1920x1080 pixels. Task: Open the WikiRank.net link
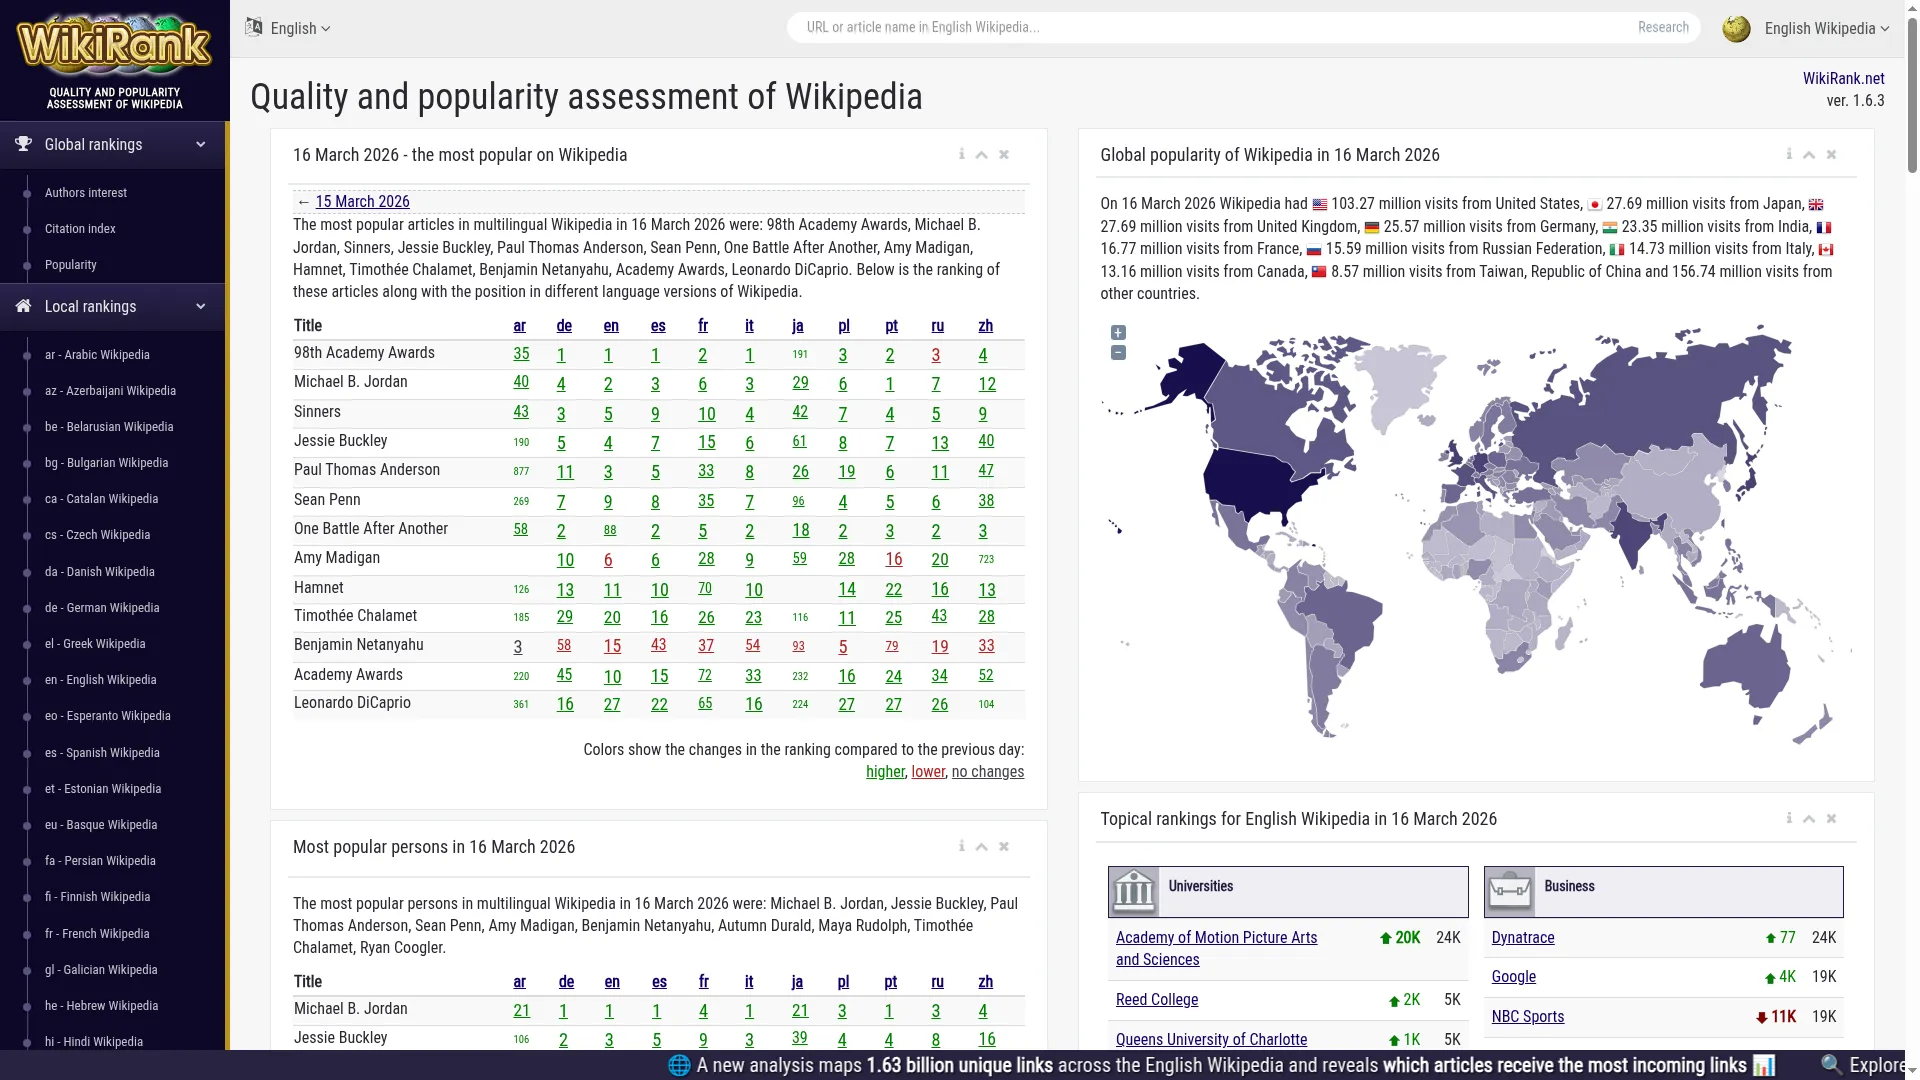[1843, 78]
